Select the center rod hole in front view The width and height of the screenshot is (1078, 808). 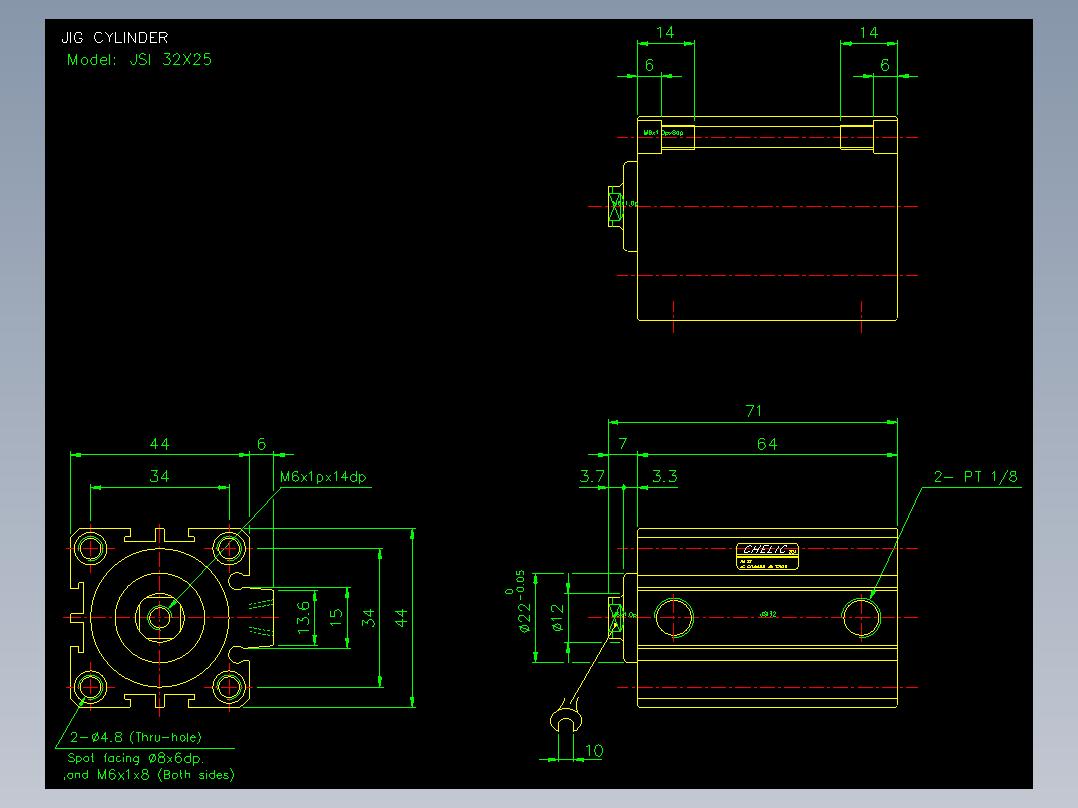(x=160, y=617)
